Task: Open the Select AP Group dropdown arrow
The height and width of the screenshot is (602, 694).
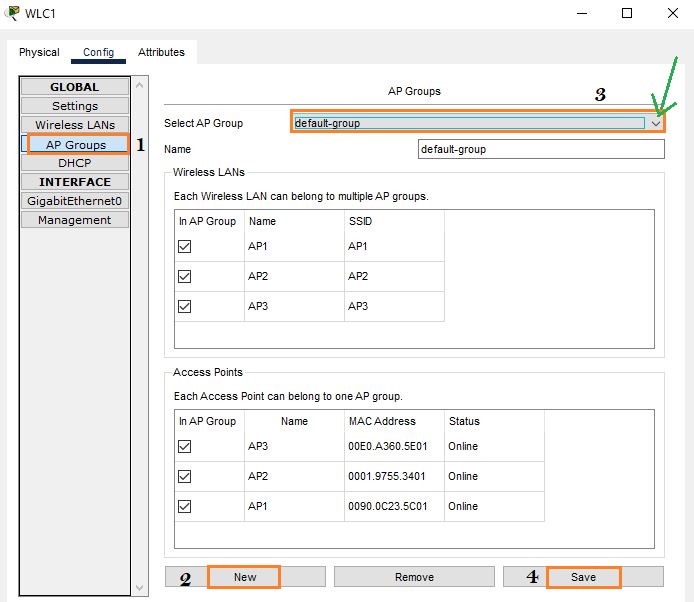Action: pyautogui.click(x=655, y=123)
